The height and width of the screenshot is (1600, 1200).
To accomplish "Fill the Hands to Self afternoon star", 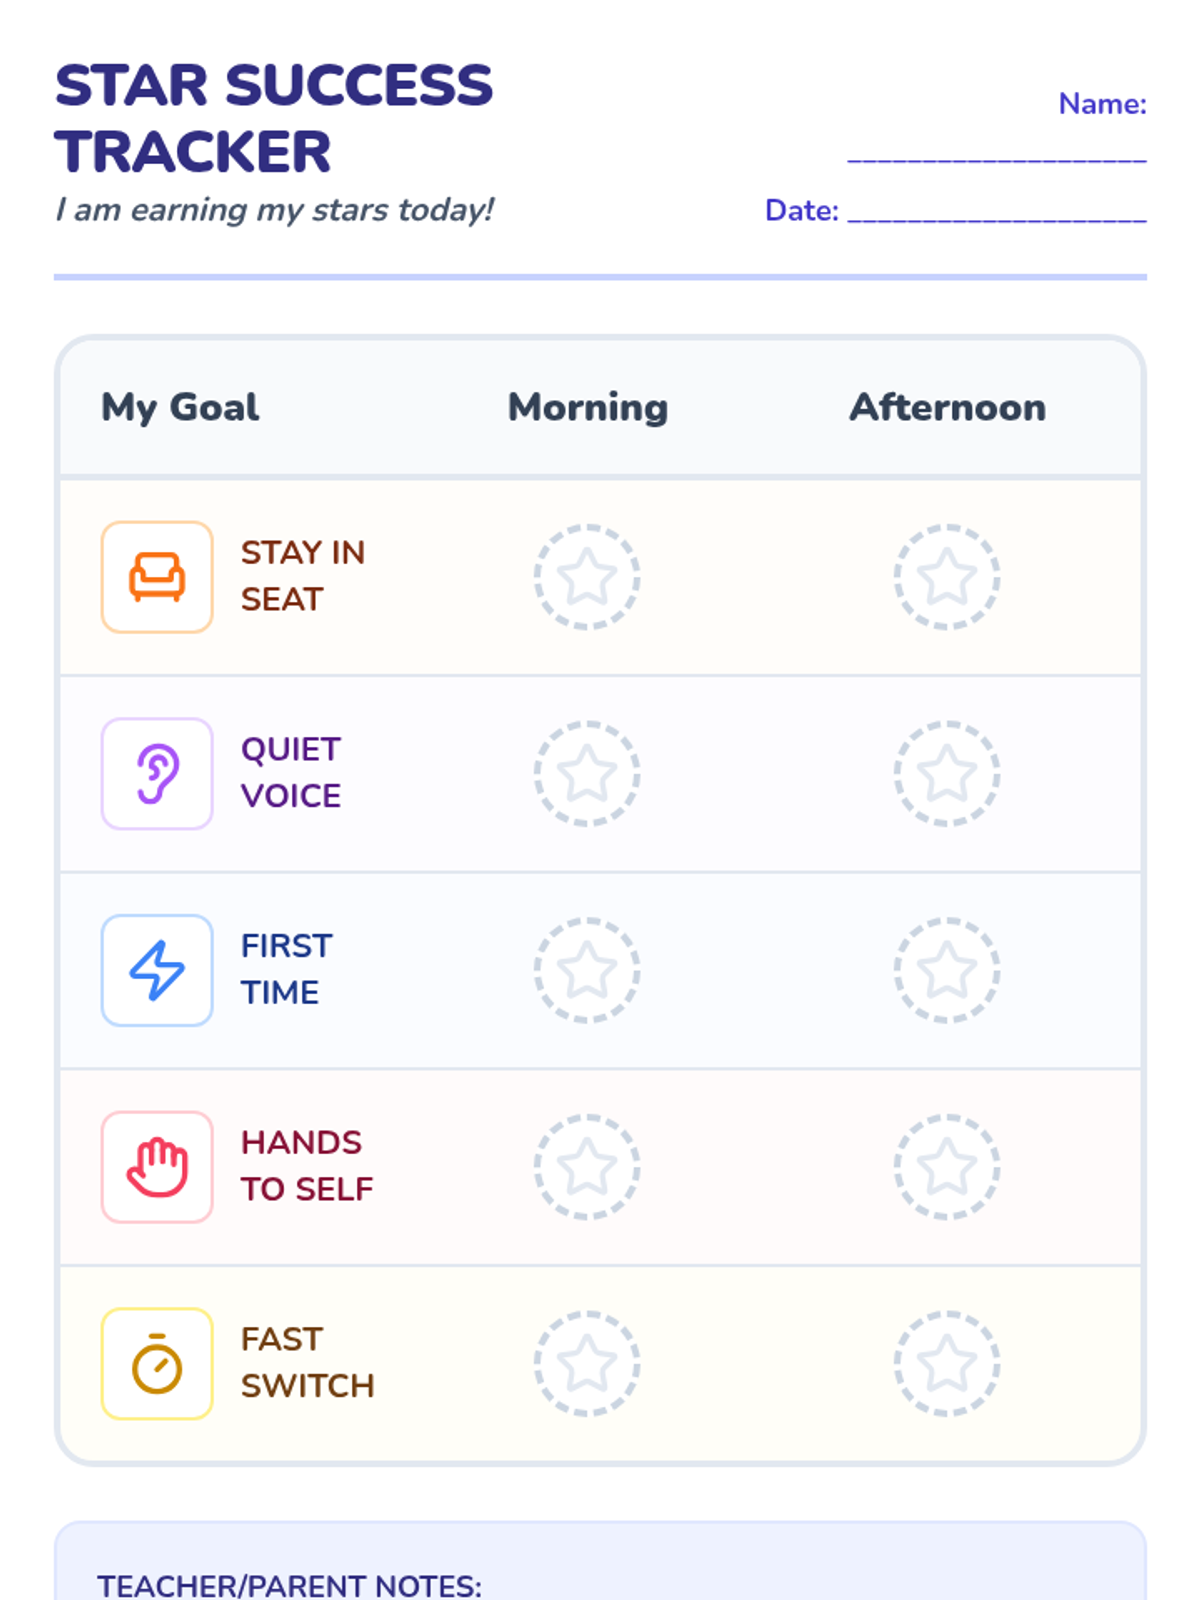I will pyautogui.click(x=946, y=1167).
